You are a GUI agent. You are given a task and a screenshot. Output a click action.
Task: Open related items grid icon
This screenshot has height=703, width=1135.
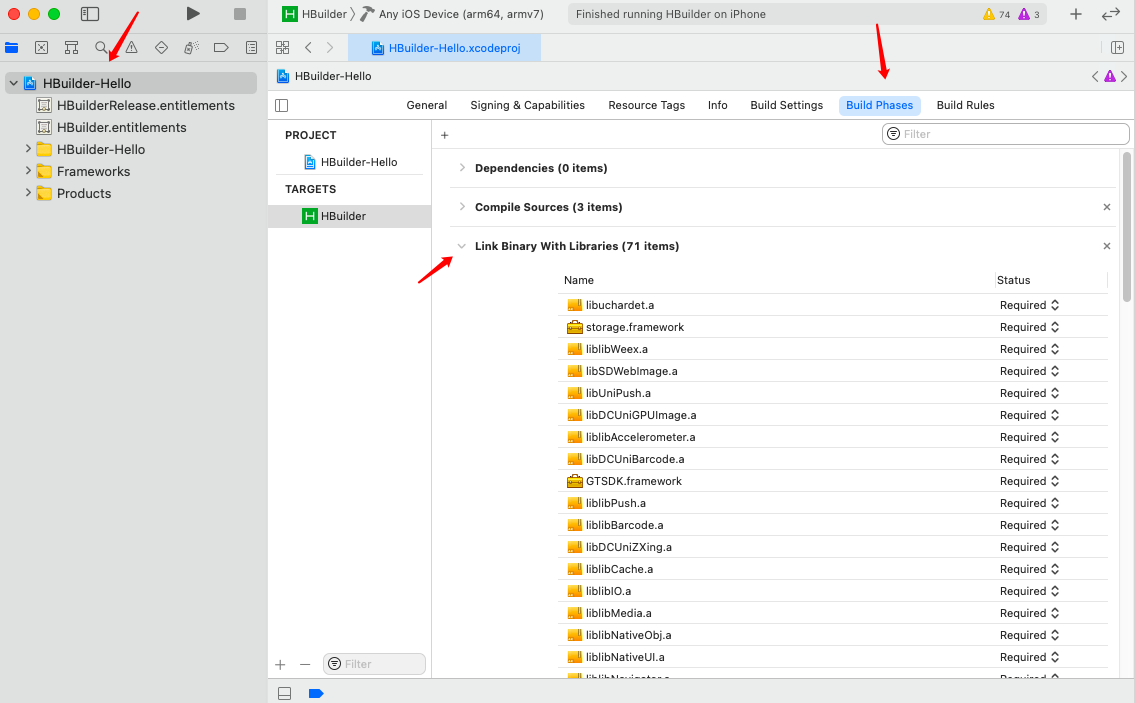[282, 48]
